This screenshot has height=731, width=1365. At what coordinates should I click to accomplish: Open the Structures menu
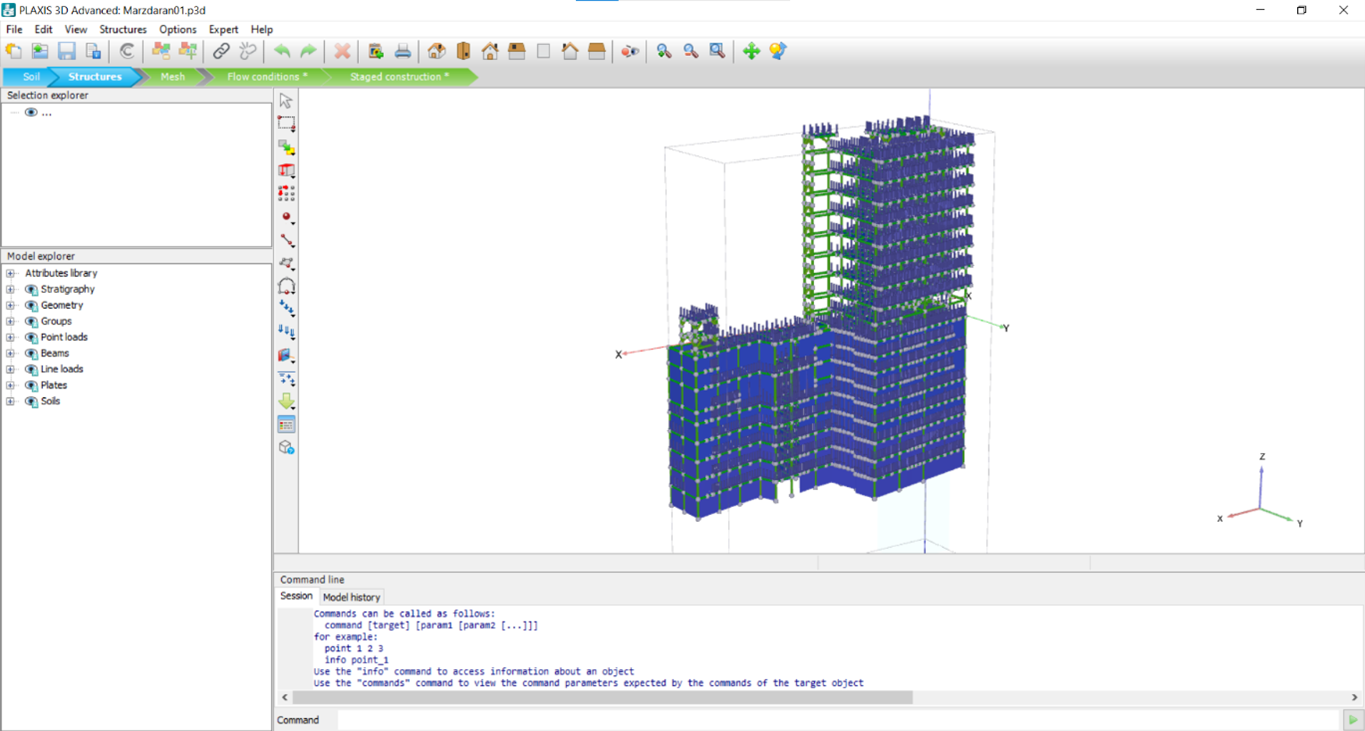123,29
